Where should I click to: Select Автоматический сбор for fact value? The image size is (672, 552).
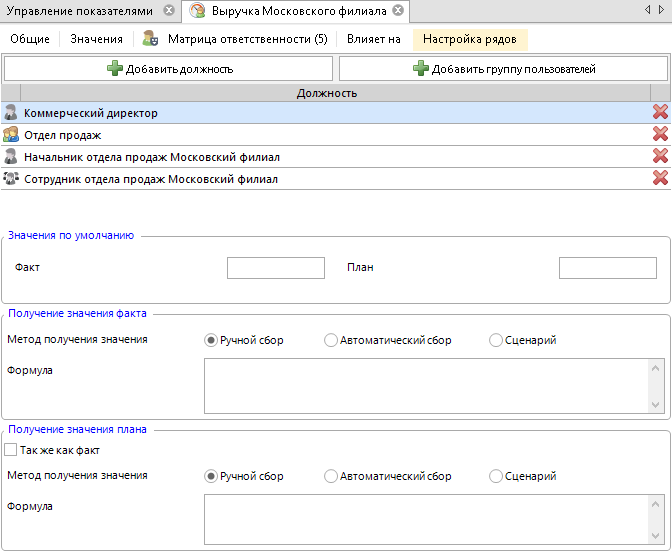[x=331, y=340]
